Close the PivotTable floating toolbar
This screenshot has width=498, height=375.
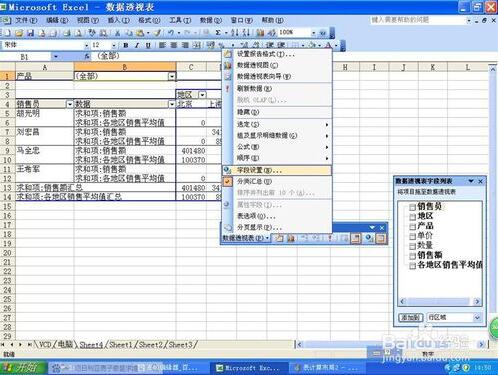382,228
